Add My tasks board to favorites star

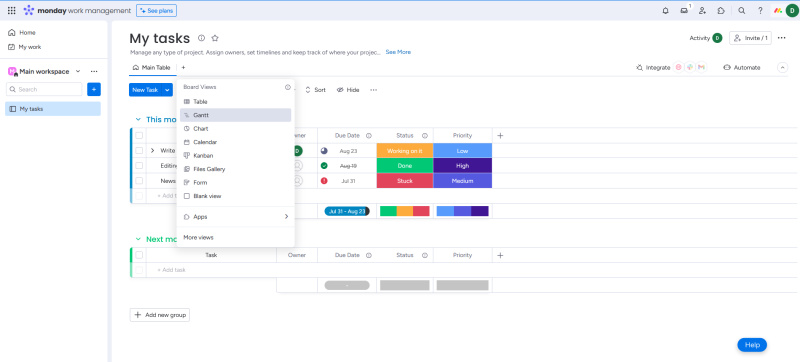215,38
